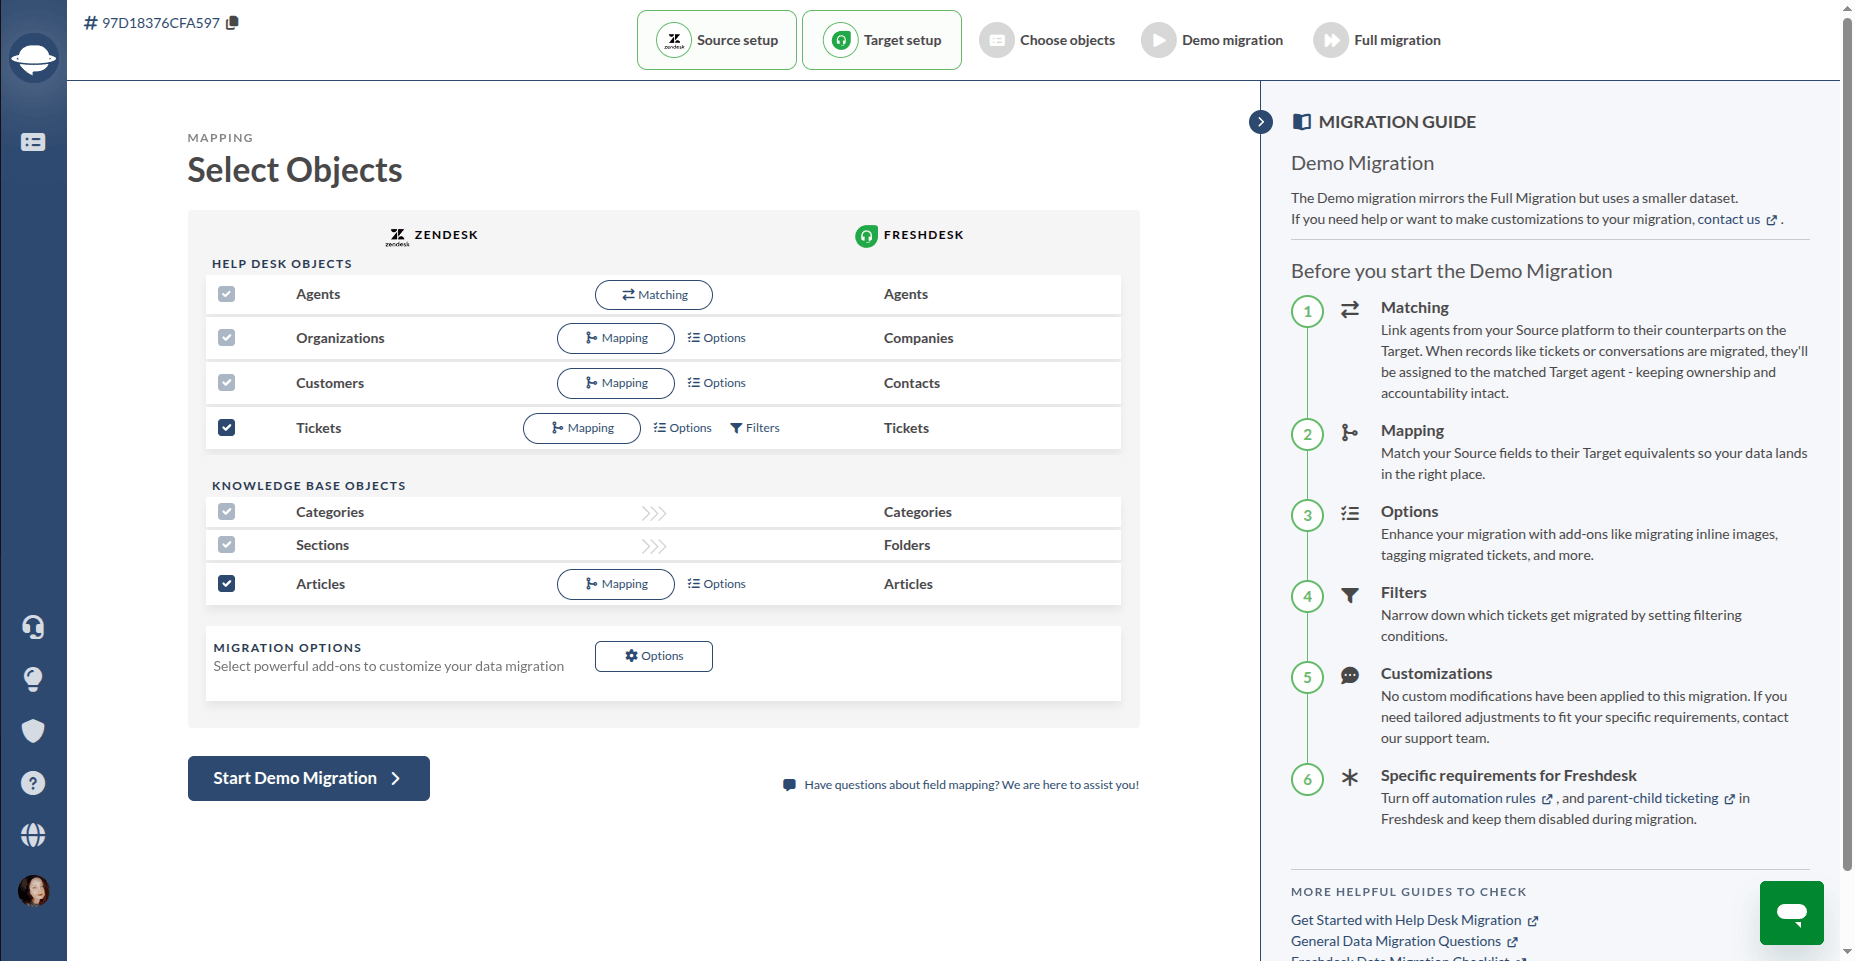
Task: Click the Freshdesk logo above target column
Action: pos(866,236)
